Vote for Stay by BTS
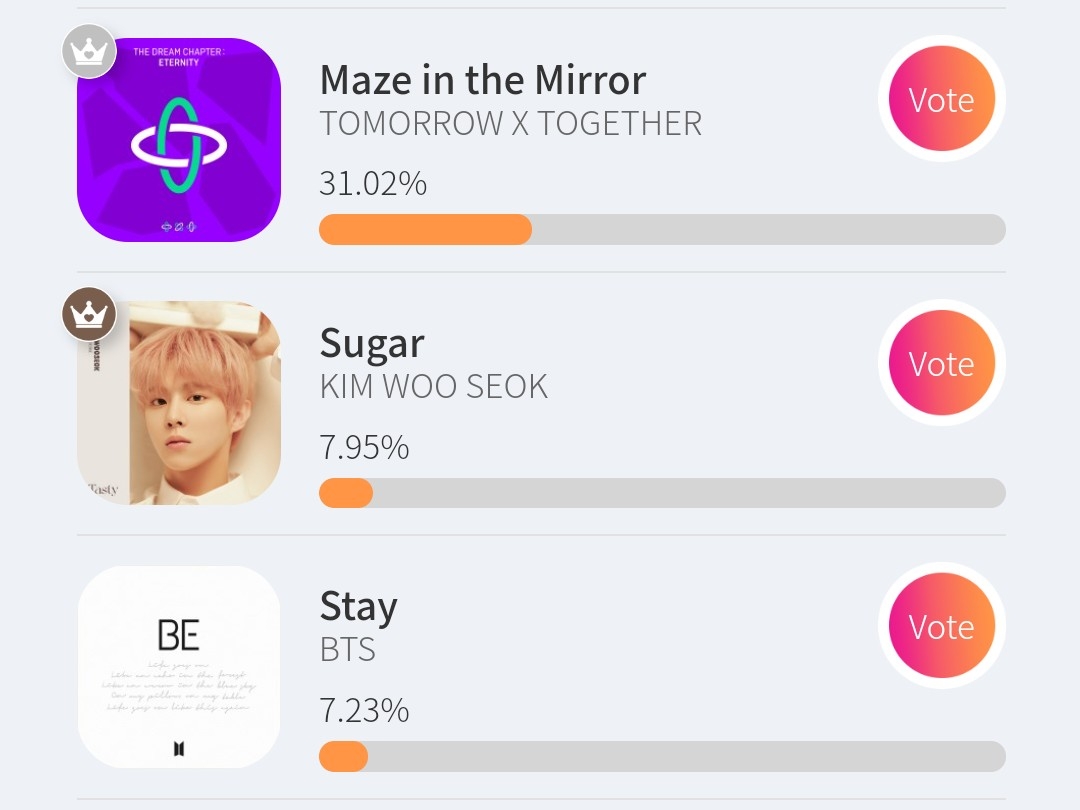This screenshot has height=810, width=1080. pos(941,626)
